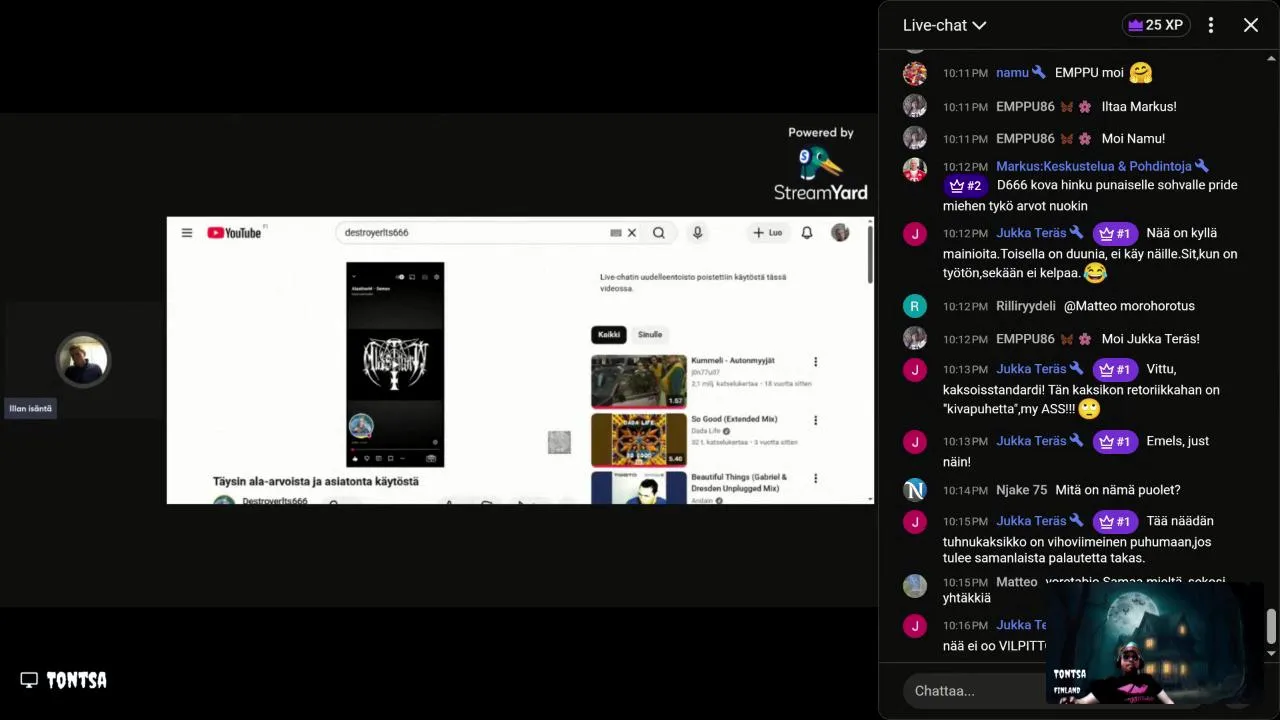1280x720 pixels.
Task: Open the DestroyerIts666 channel name
Action: pos(275,500)
